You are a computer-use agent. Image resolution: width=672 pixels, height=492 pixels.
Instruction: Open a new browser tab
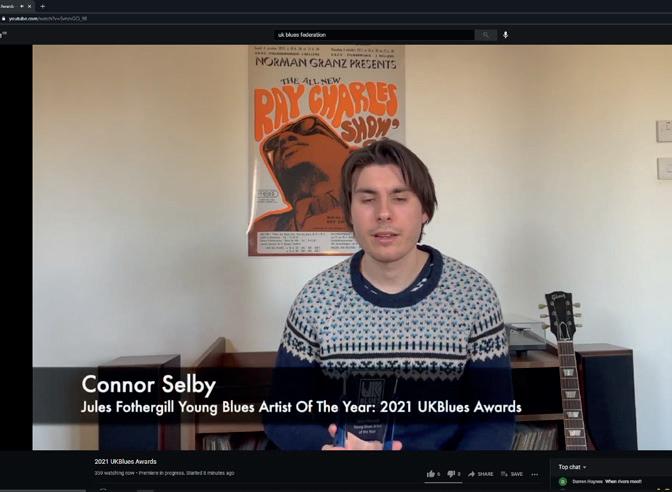pyautogui.click(x=42, y=6)
